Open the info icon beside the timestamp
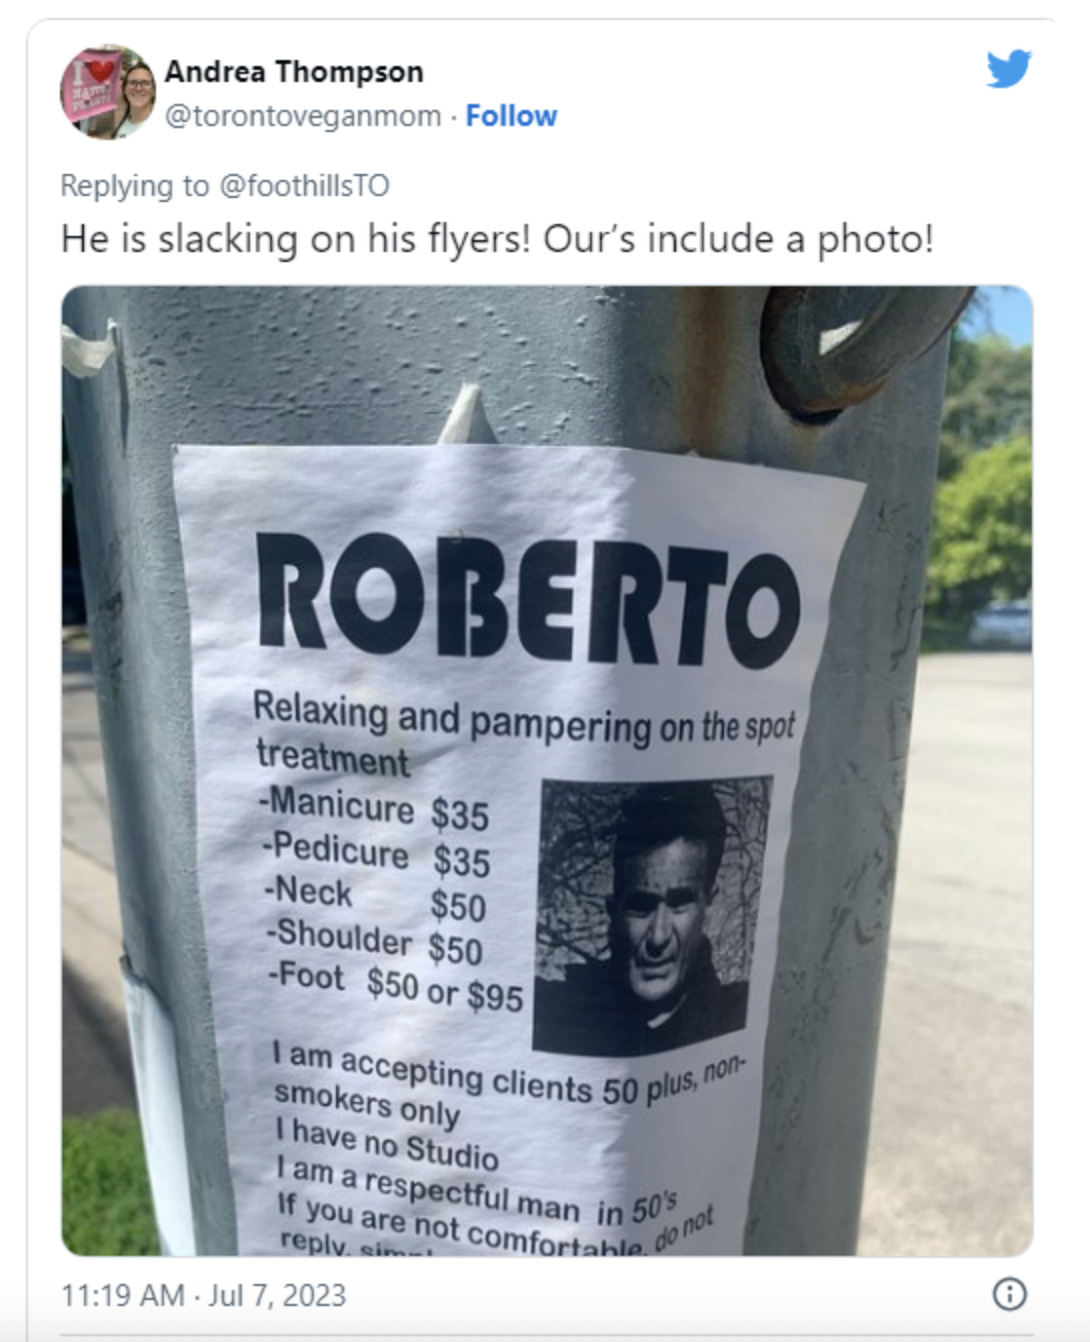Screen dimensions: 1090x1342 click(x=1009, y=1294)
